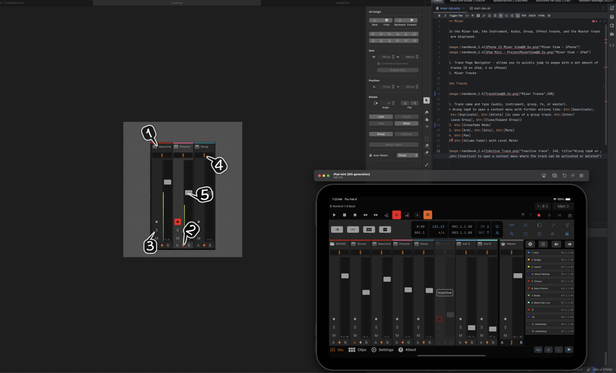Click the DRUMS track volume fader
Screen dimensions: 616x373
pos(345,276)
